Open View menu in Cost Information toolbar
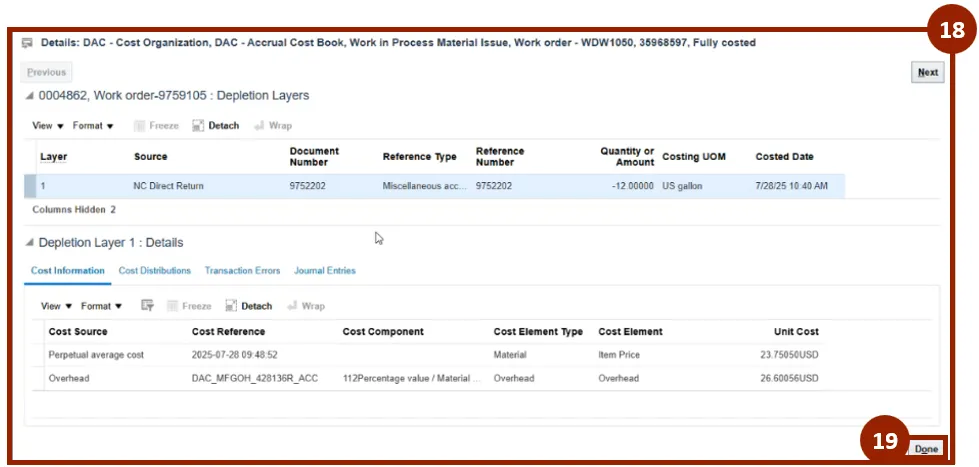The image size is (979, 467). (56, 306)
